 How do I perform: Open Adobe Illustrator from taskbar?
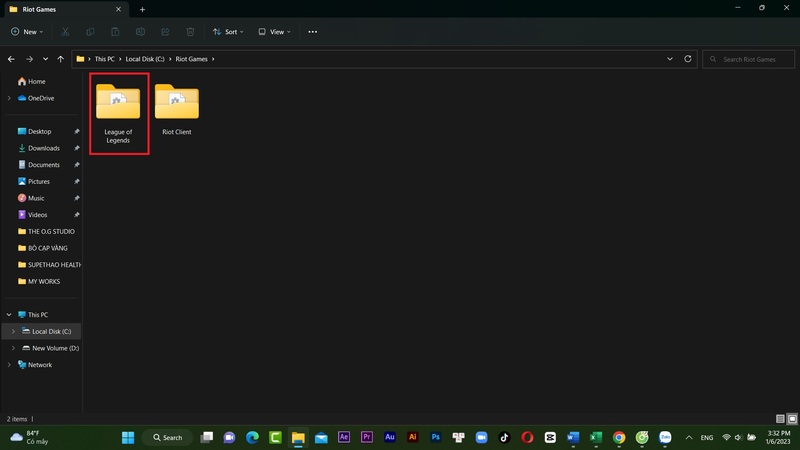click(413, 437)
